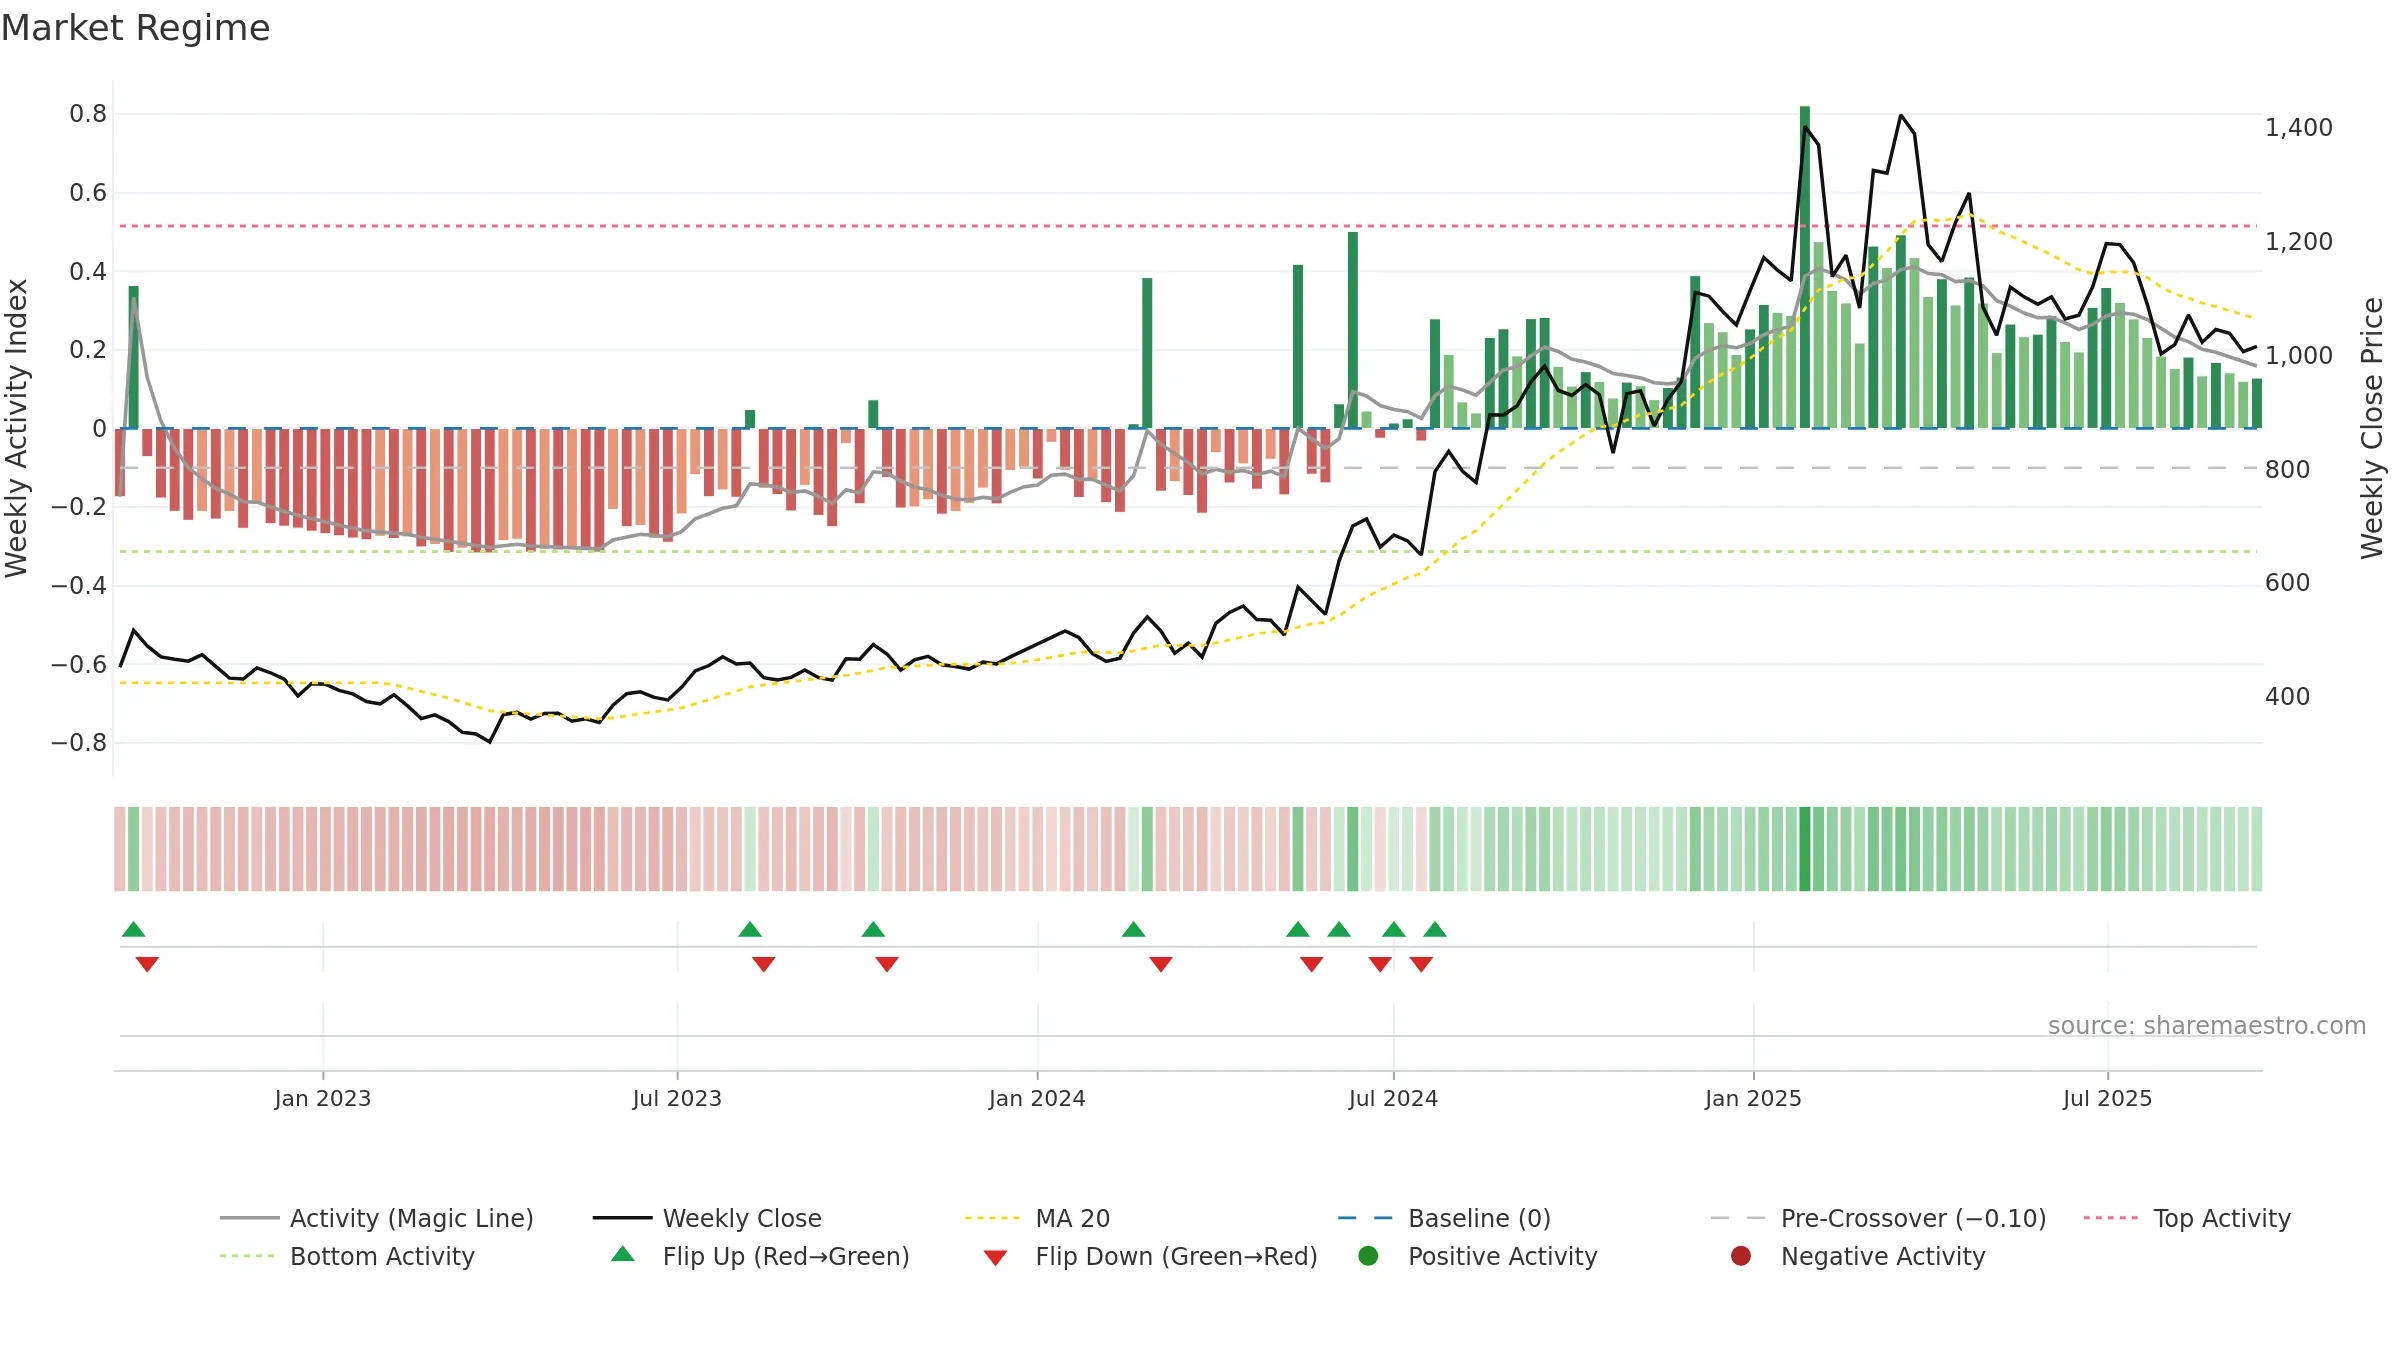The image size is (2400, 1350).
Task: Click the Negative Activity red dot legend
Action: click(1741, 1256)
